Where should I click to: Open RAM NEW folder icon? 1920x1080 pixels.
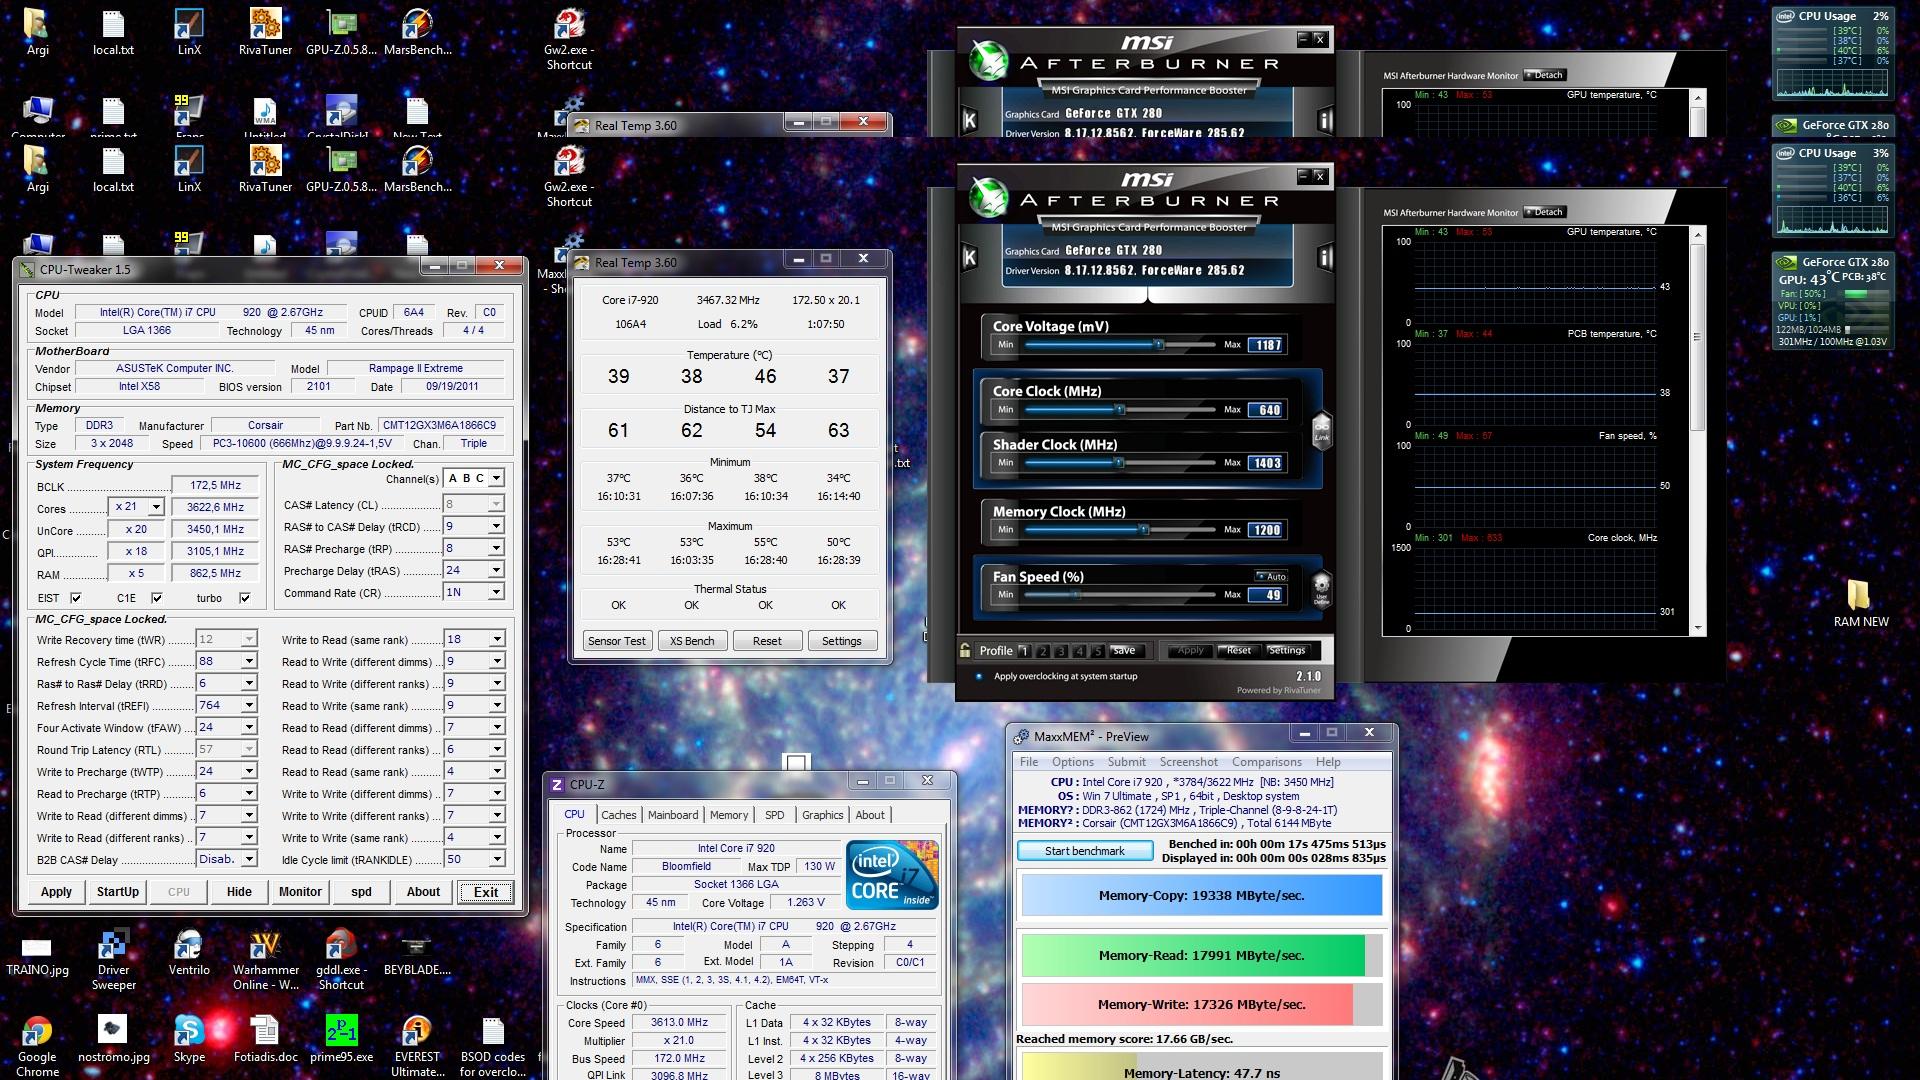click(x=1861, y=604)
